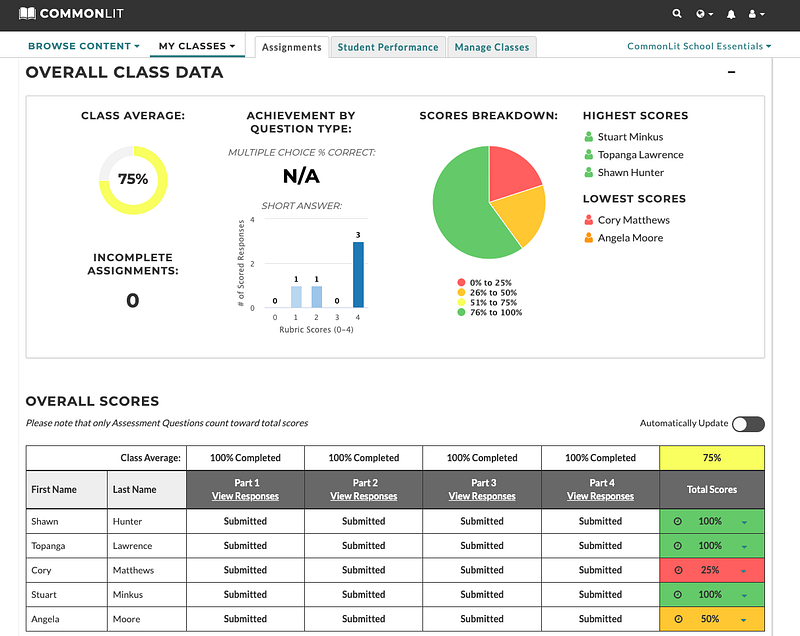Collapse the Overall Class Data section

pos(731,72)
